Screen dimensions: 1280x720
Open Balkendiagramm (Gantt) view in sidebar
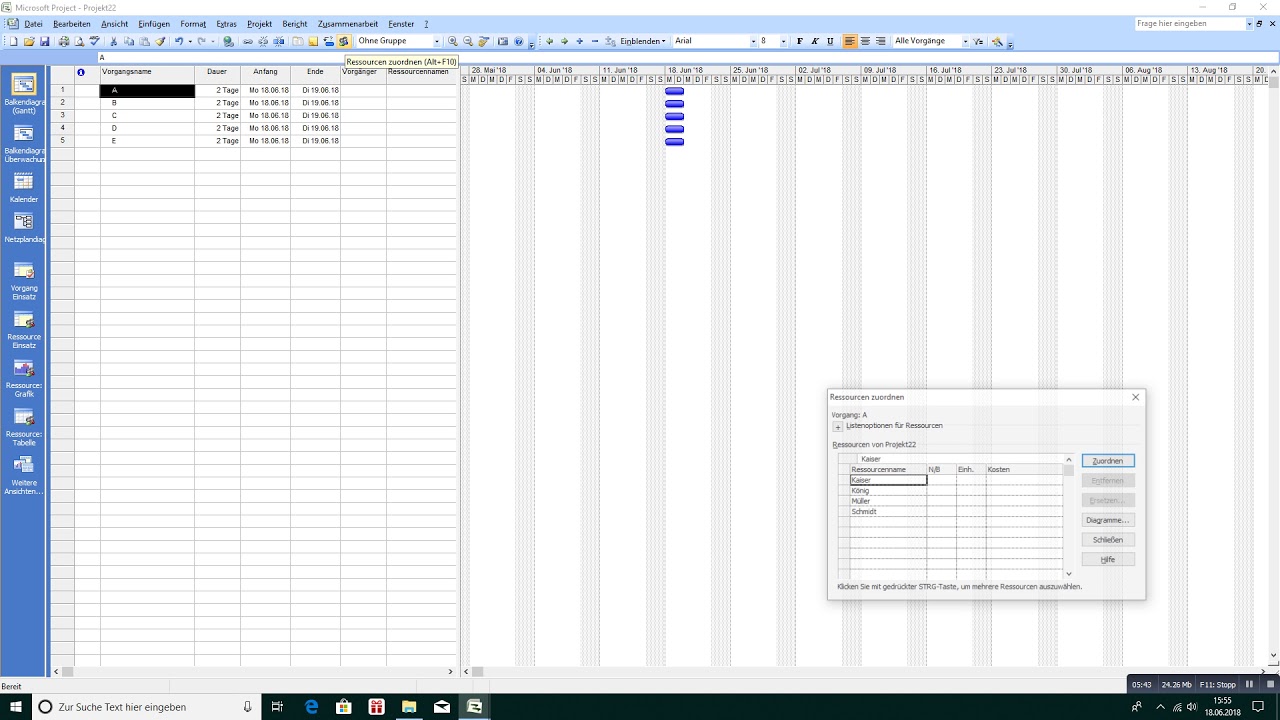coord(23,94)
